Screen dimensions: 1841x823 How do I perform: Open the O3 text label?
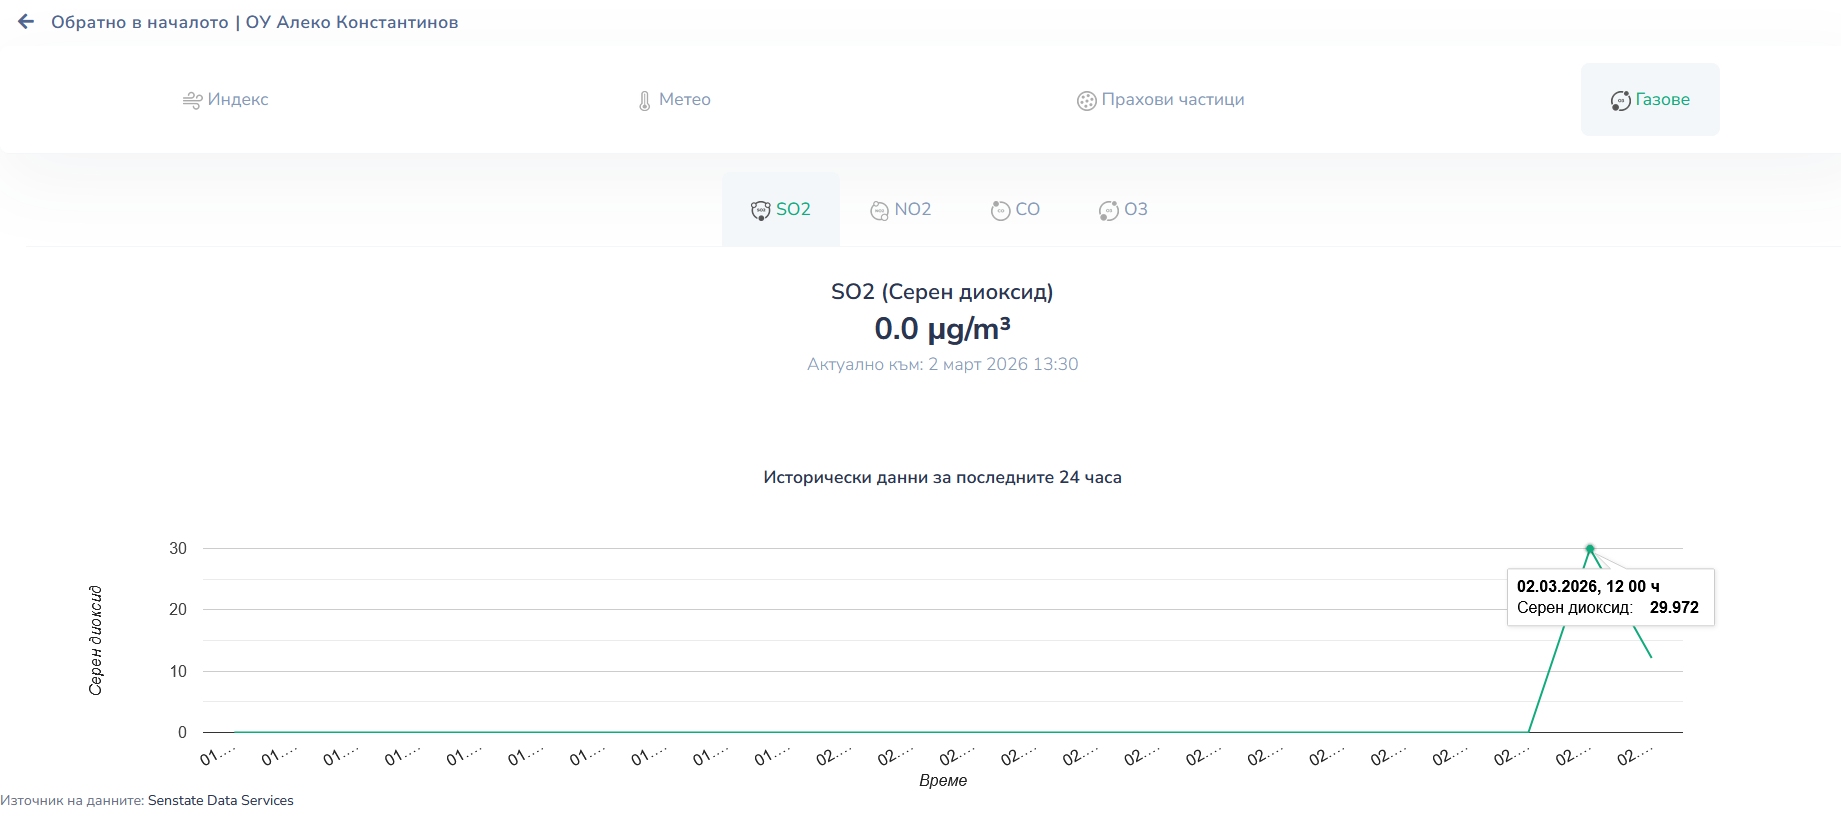(x=1136, y=210)
